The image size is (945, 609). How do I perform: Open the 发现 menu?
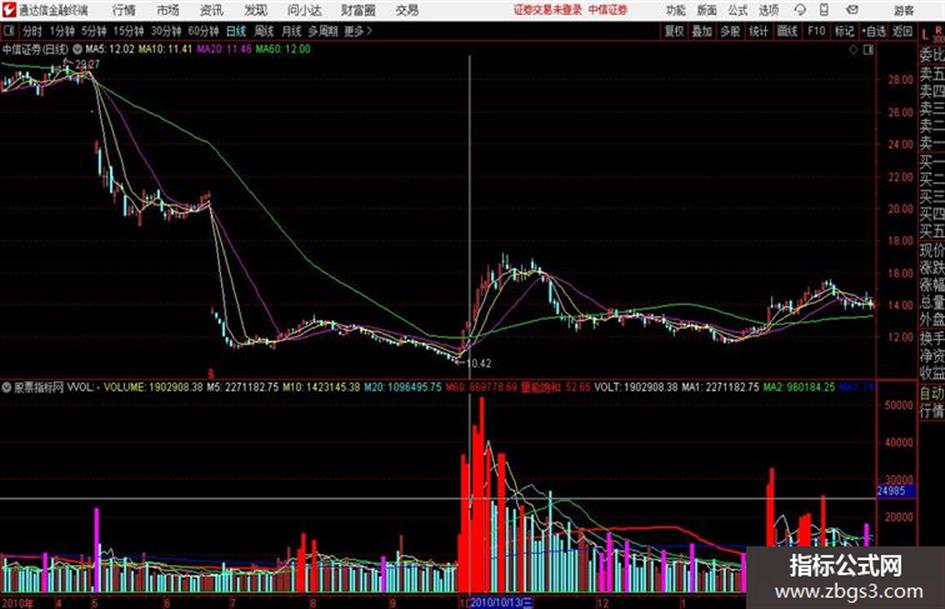(x=256, y=10)
